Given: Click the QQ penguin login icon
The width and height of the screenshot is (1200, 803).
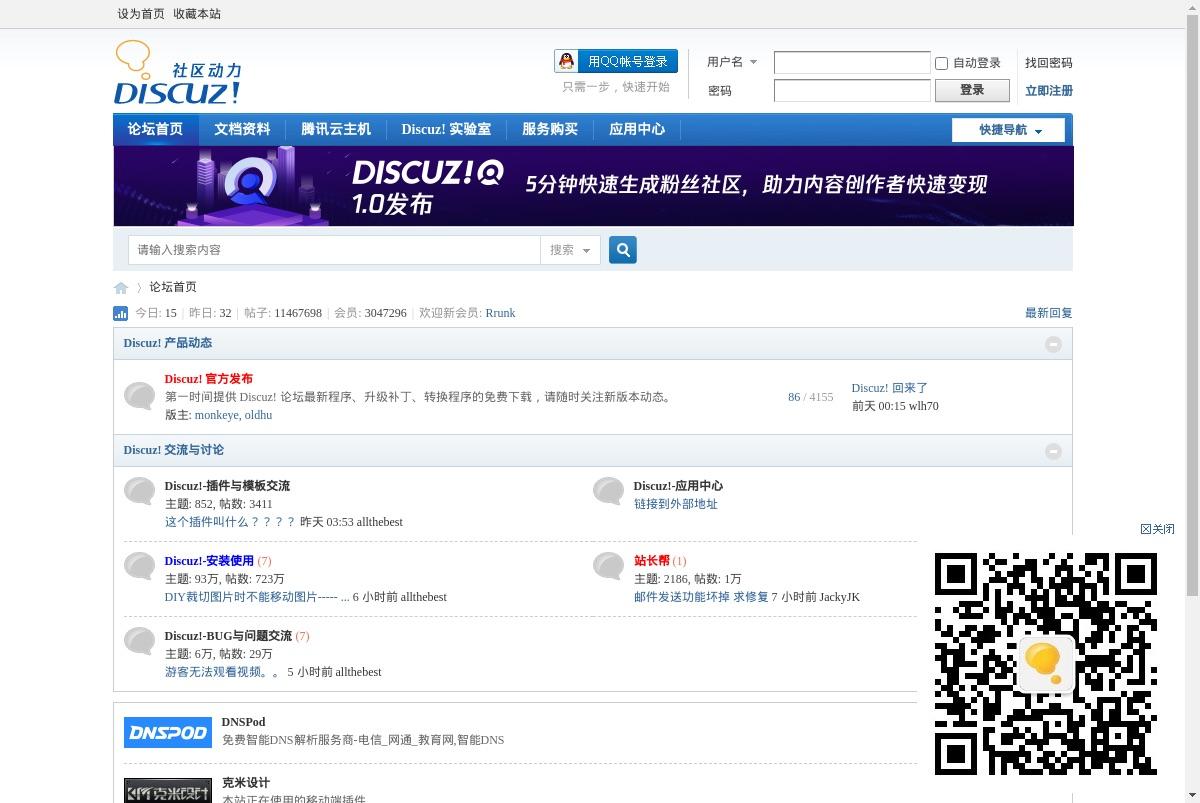Looking at the screenshot, I should (x=567, y=61).
